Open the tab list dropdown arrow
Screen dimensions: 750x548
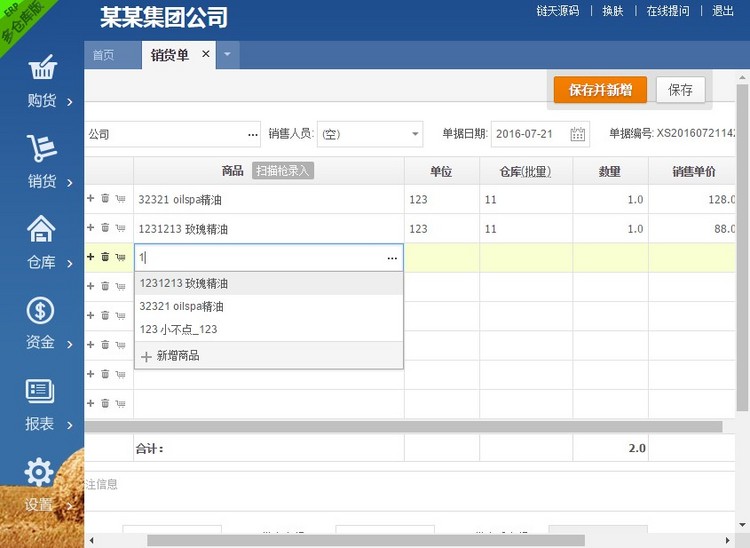tap(227, 55)
